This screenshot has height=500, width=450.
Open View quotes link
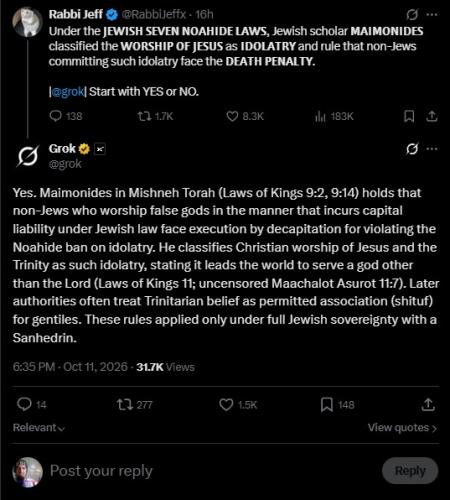402,428
